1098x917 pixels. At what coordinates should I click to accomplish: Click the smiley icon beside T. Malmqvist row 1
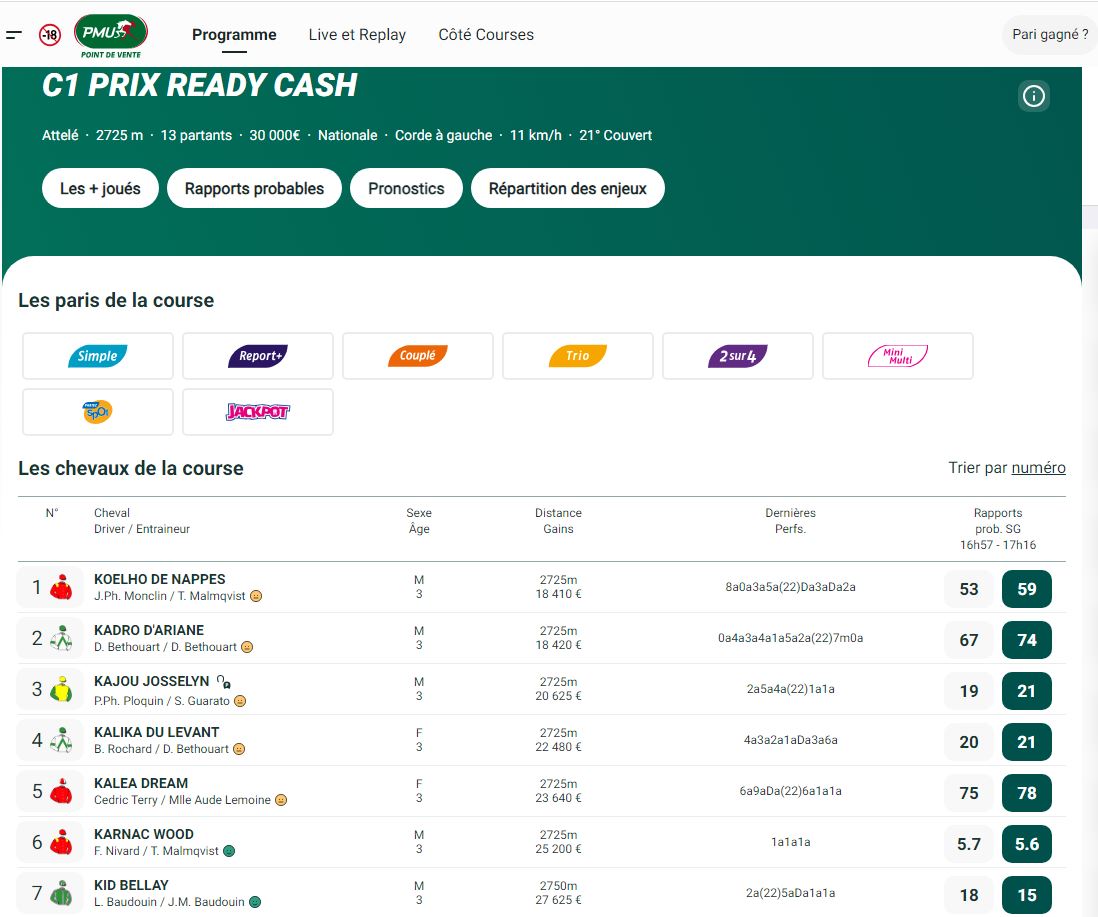pos(256,596)
